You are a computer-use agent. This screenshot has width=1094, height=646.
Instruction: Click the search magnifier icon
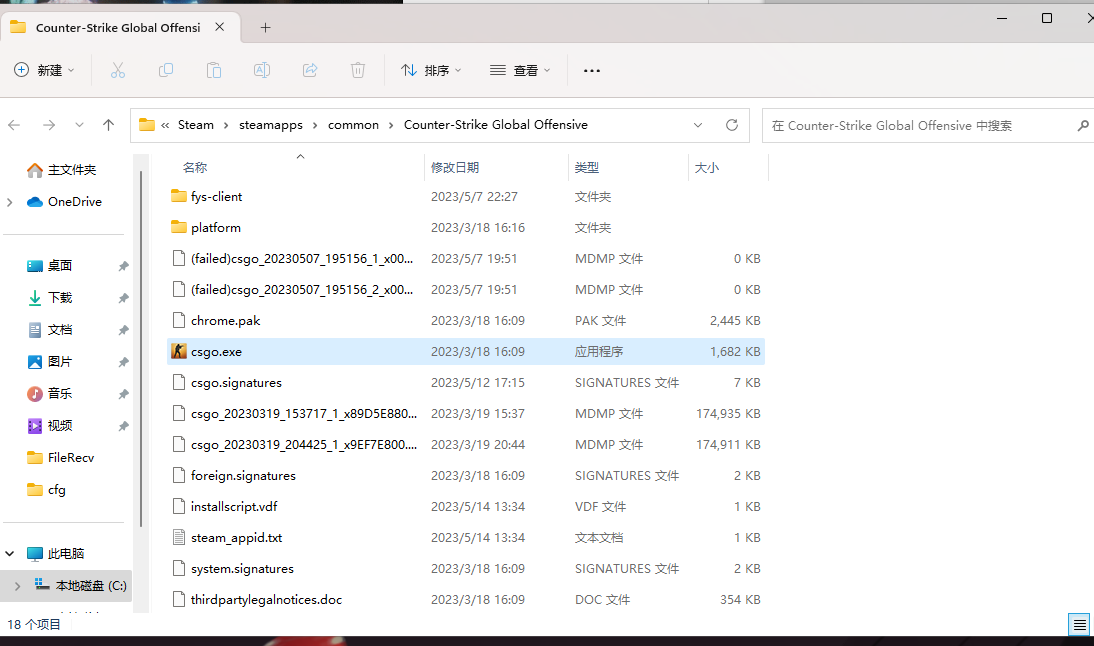tap(1083, 126)
